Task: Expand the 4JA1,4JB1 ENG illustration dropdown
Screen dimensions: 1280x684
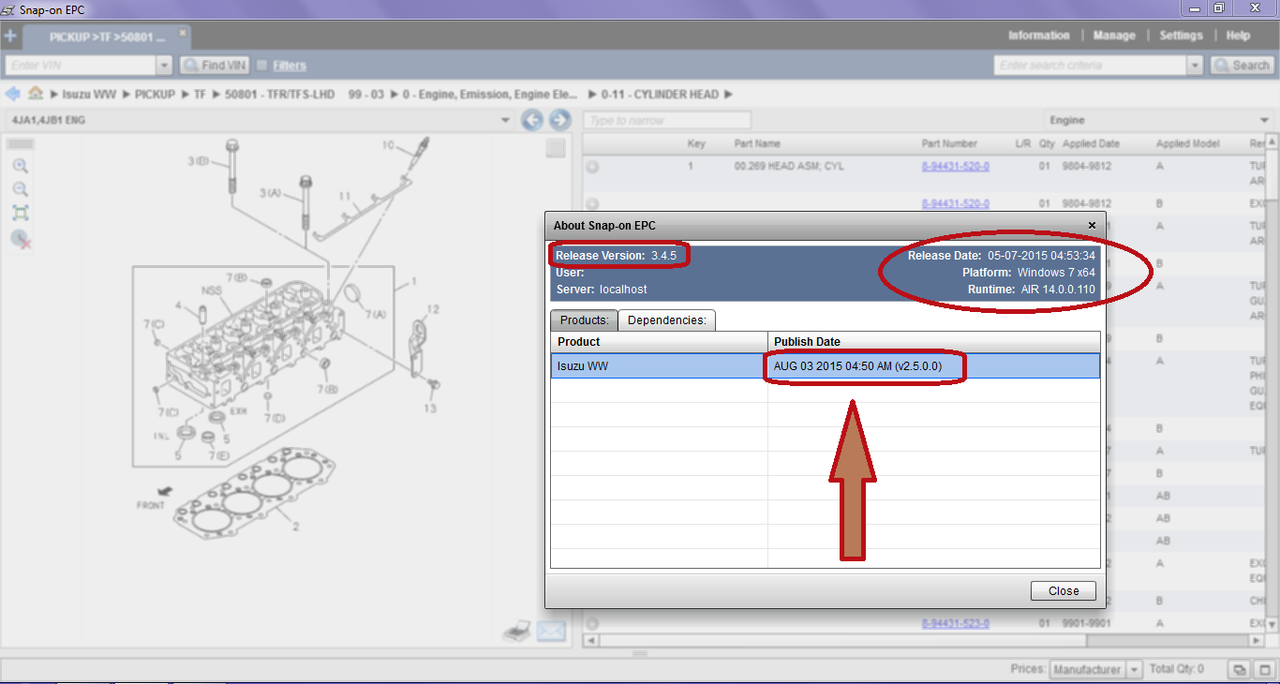Action: coord(507,121)
